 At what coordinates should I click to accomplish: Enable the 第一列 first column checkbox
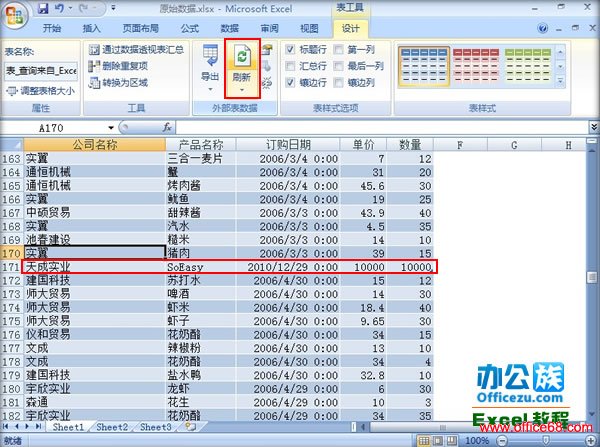tap(338, 49)
